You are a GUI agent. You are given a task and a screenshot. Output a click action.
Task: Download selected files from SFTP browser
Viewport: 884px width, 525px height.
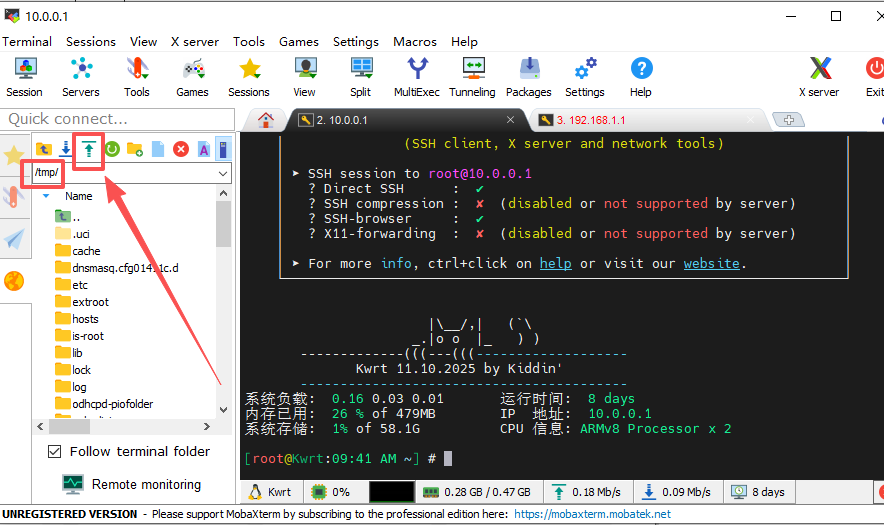[x=65, y=149]
